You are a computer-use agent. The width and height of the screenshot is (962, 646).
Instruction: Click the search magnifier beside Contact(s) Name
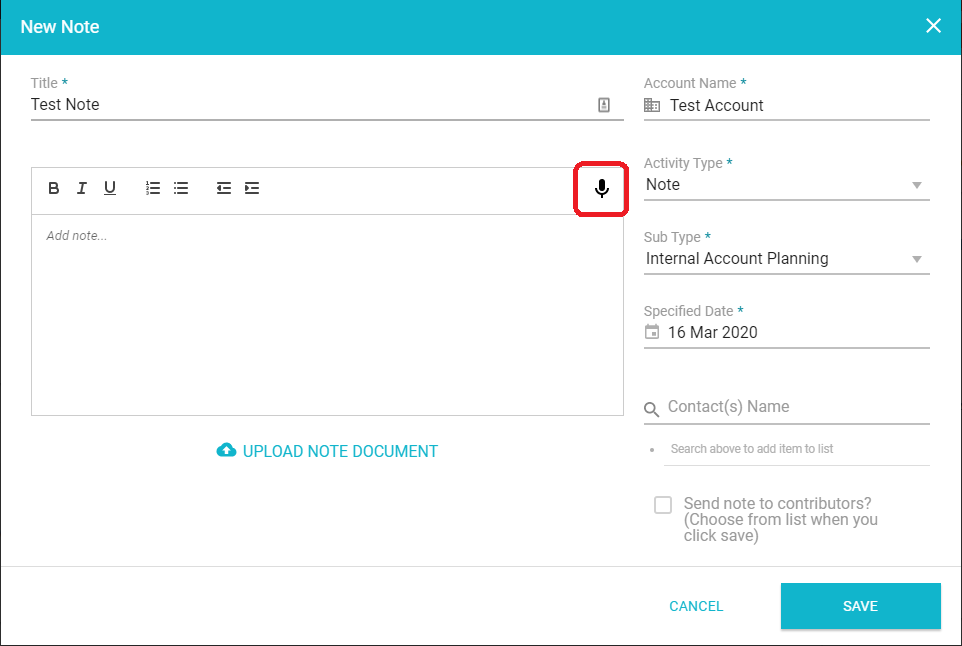click(652, 409)
